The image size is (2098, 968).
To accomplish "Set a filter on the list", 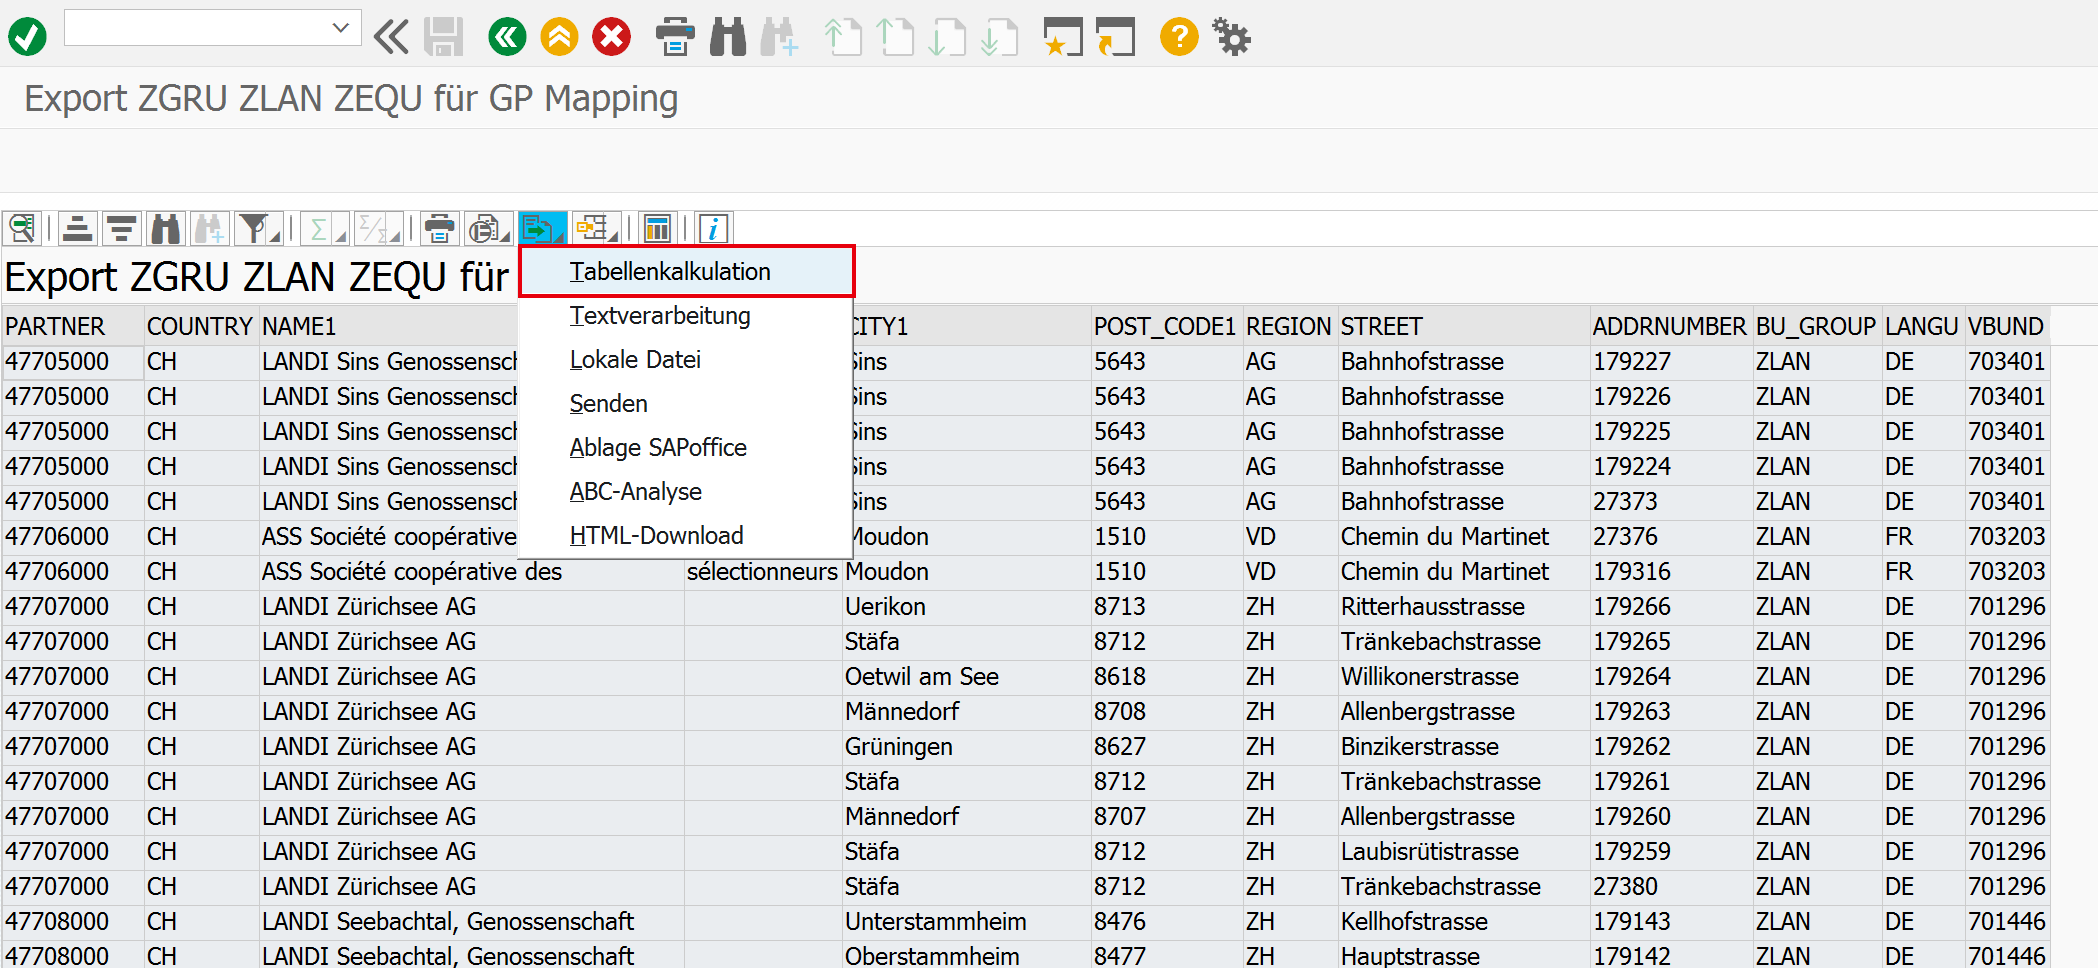I will tap(252, 228).
